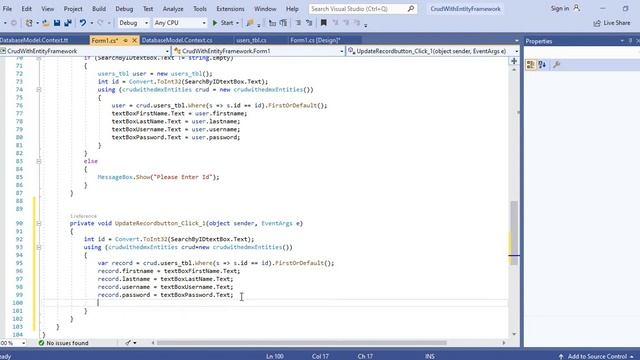This screenshot has height=360, width=640.
Task: Click the Comment selected lines icon
Action: pyautogui.click(x=298, y=23)
